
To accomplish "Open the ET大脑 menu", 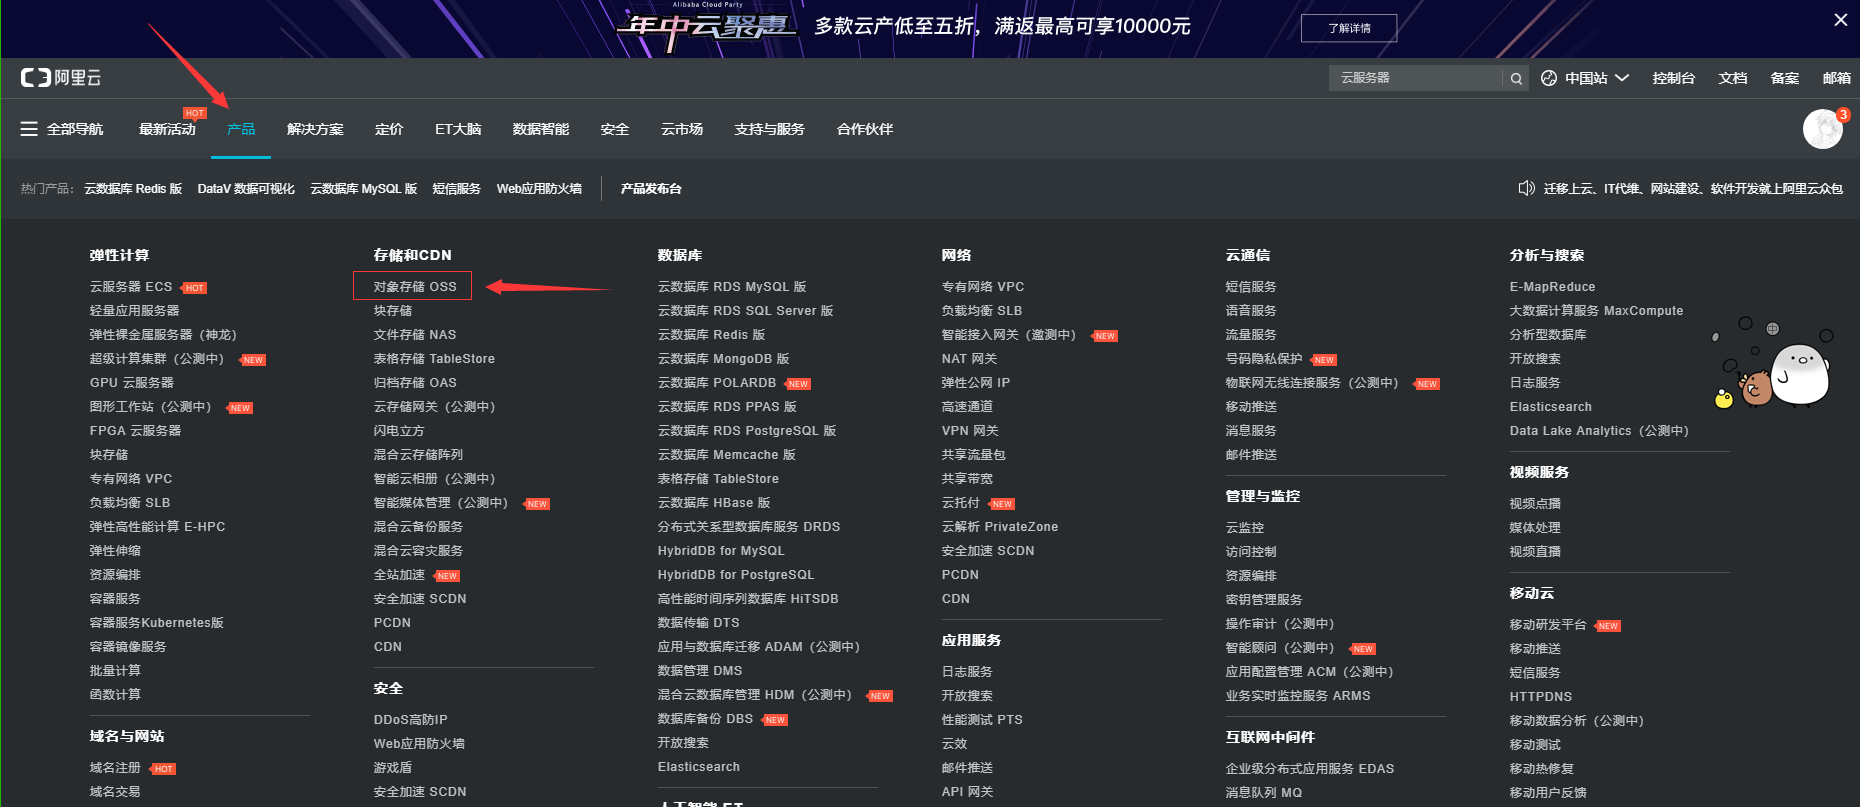I will coord(458,129).
